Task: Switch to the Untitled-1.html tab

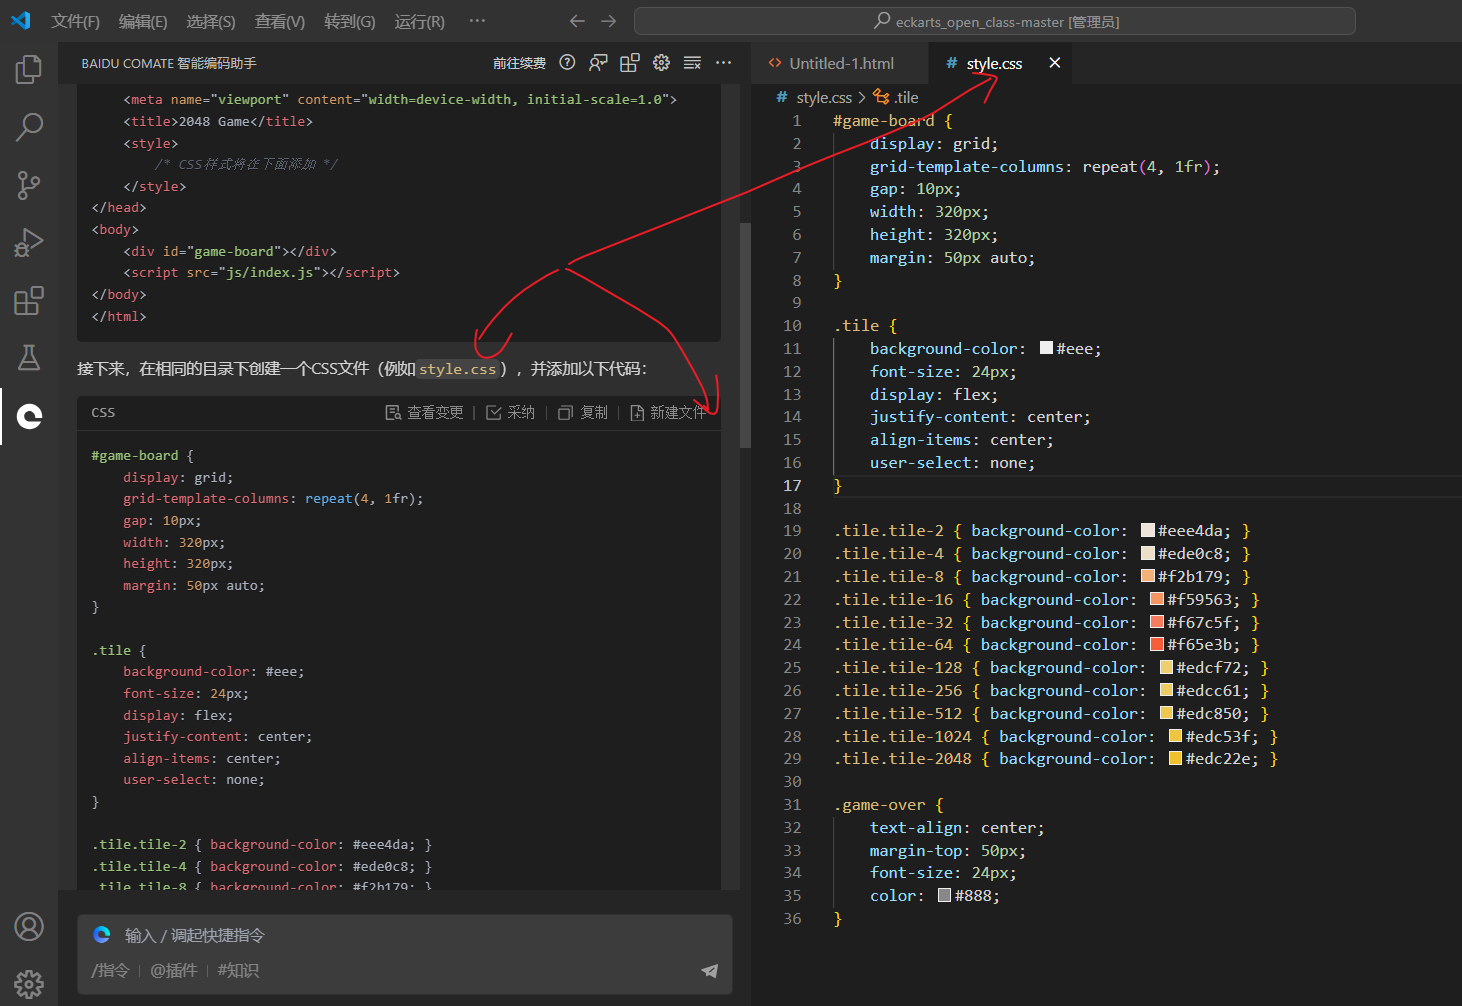Action: (841, 63)
